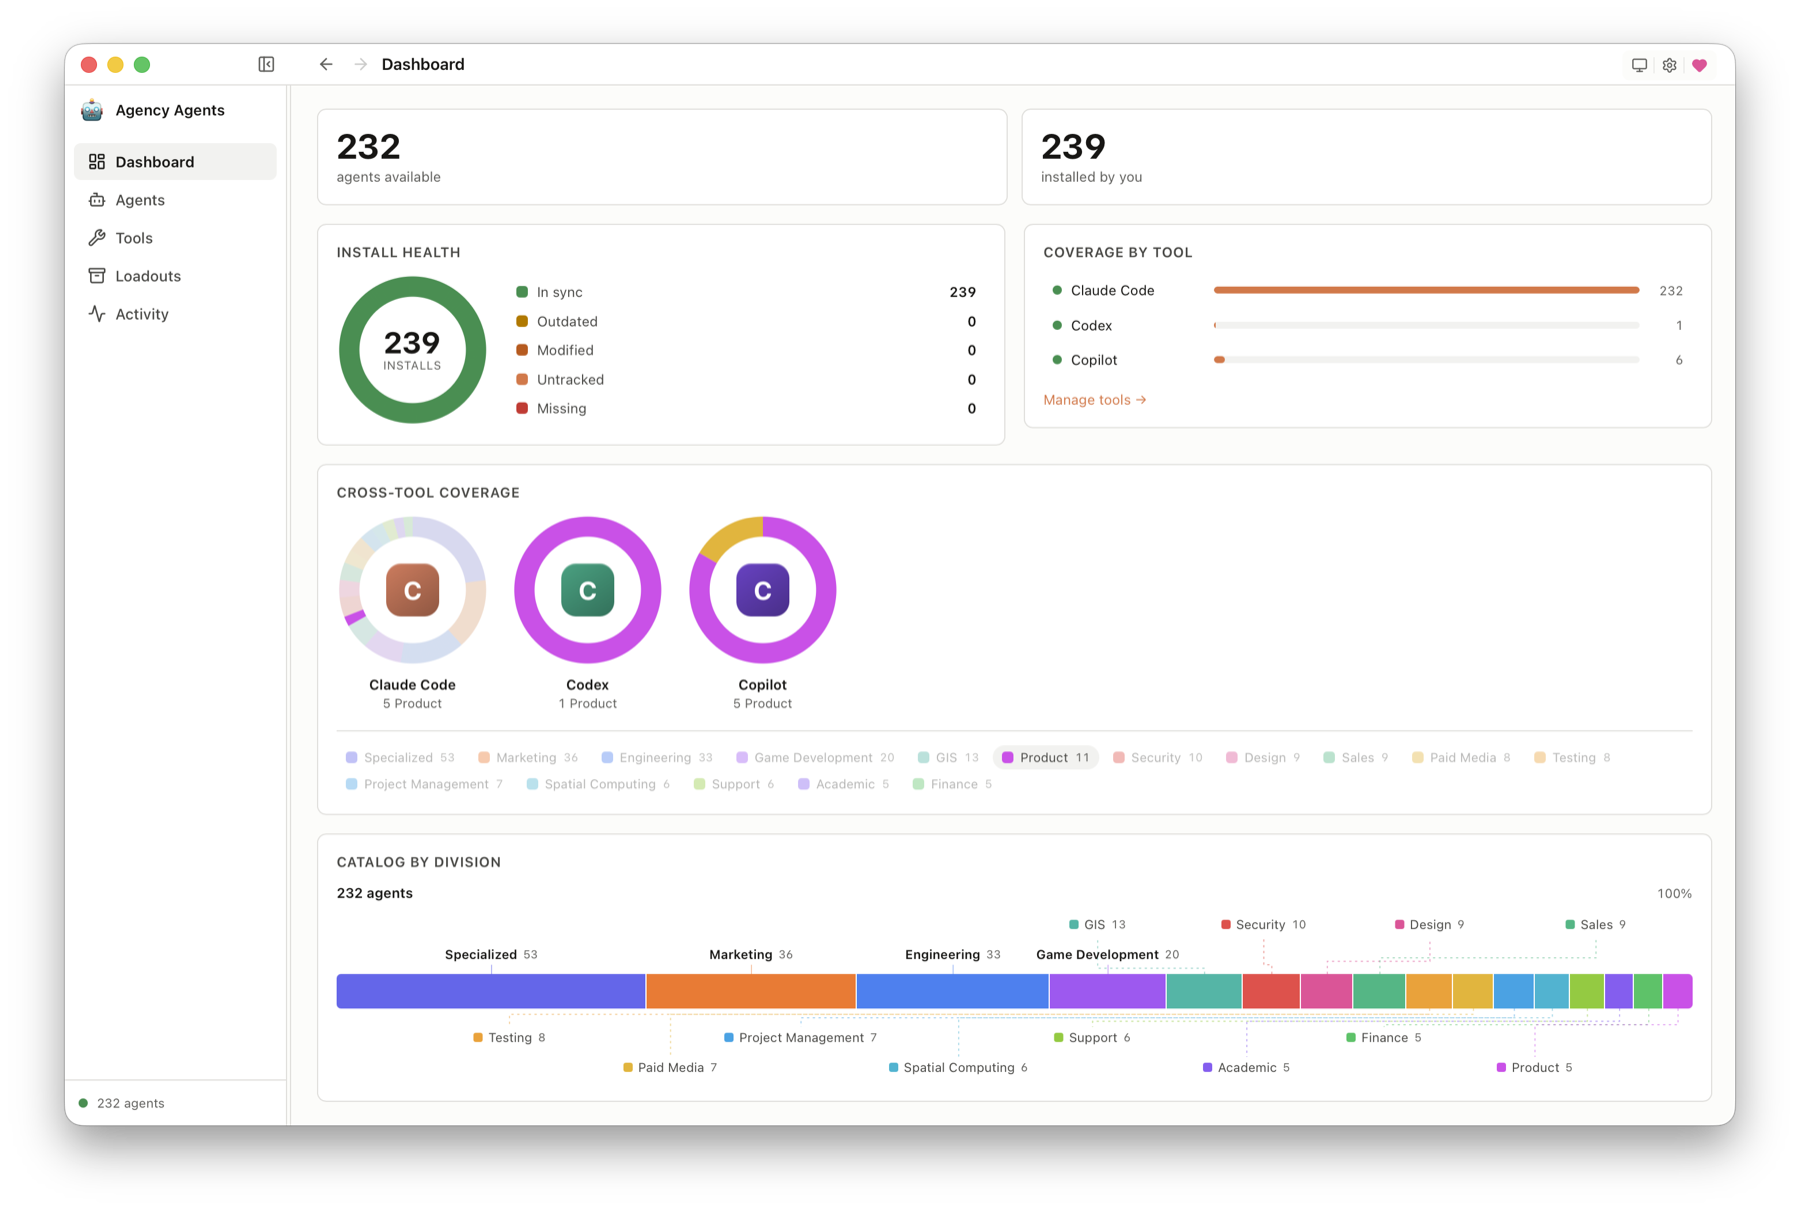
Task: Toggle the Academic 5 legend filter
Action: pos(843,785)
